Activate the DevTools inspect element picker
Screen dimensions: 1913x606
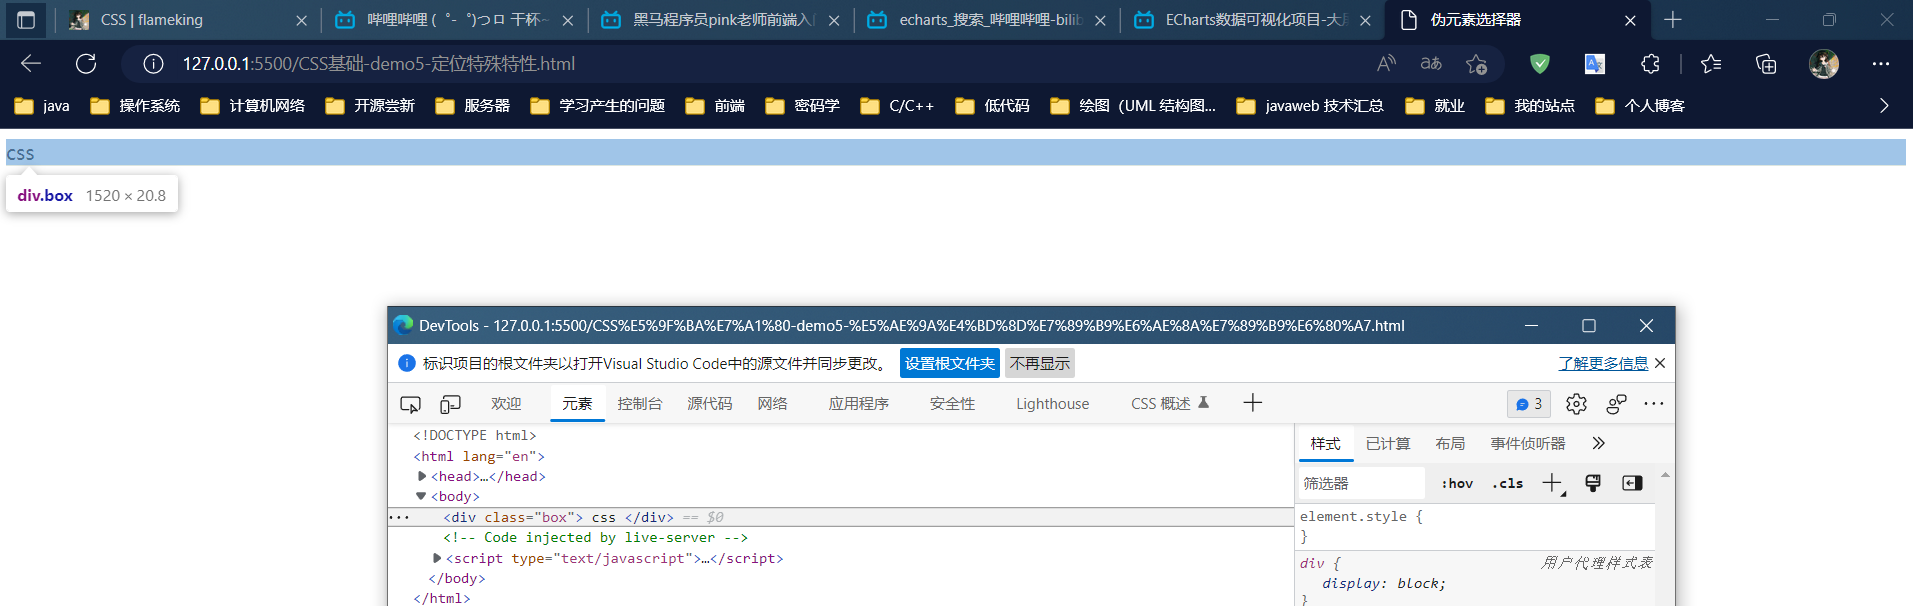pos(410,404)
